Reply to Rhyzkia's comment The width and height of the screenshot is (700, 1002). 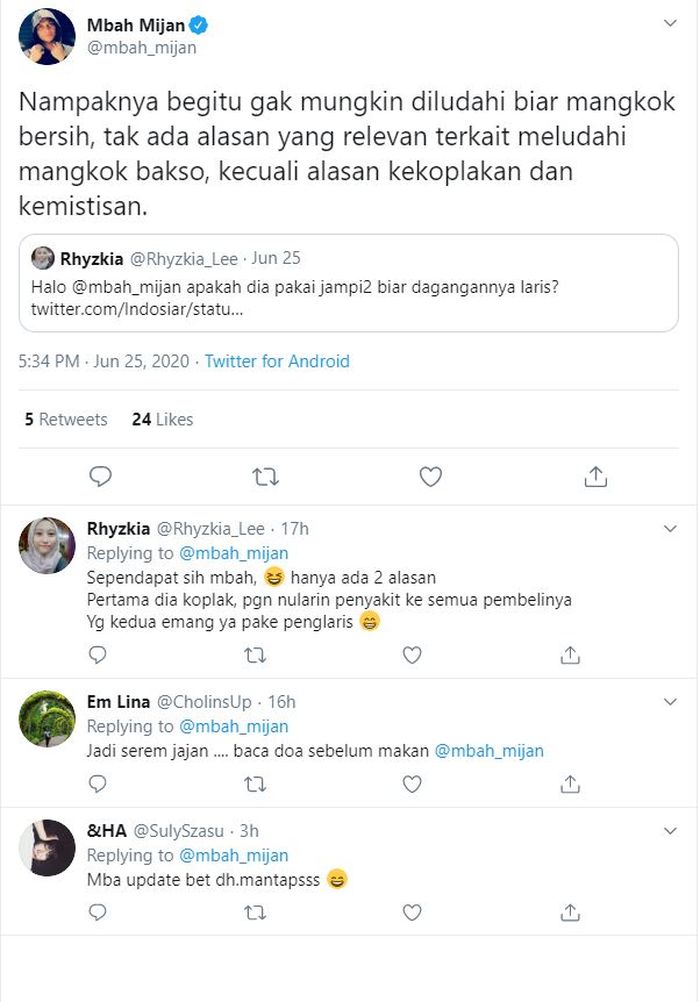pos(98,655)
